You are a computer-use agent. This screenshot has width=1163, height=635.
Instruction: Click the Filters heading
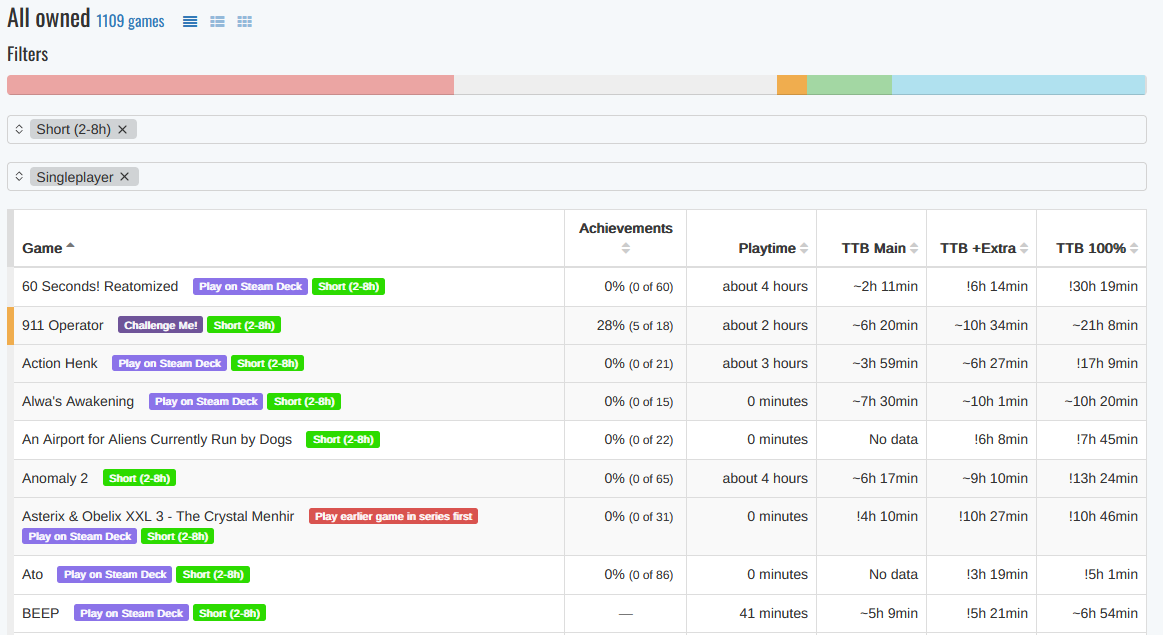click(27, 54)
